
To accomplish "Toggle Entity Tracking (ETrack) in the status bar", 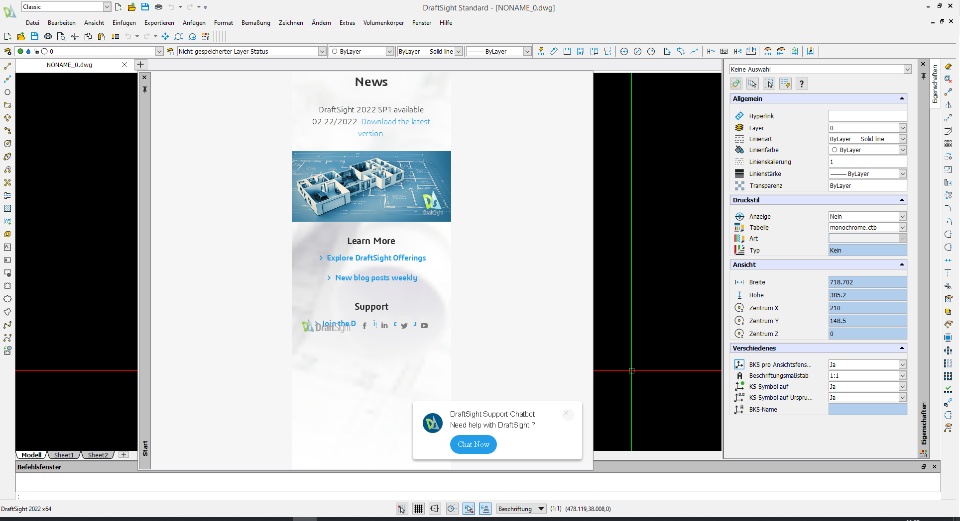I will click(485, 509).
